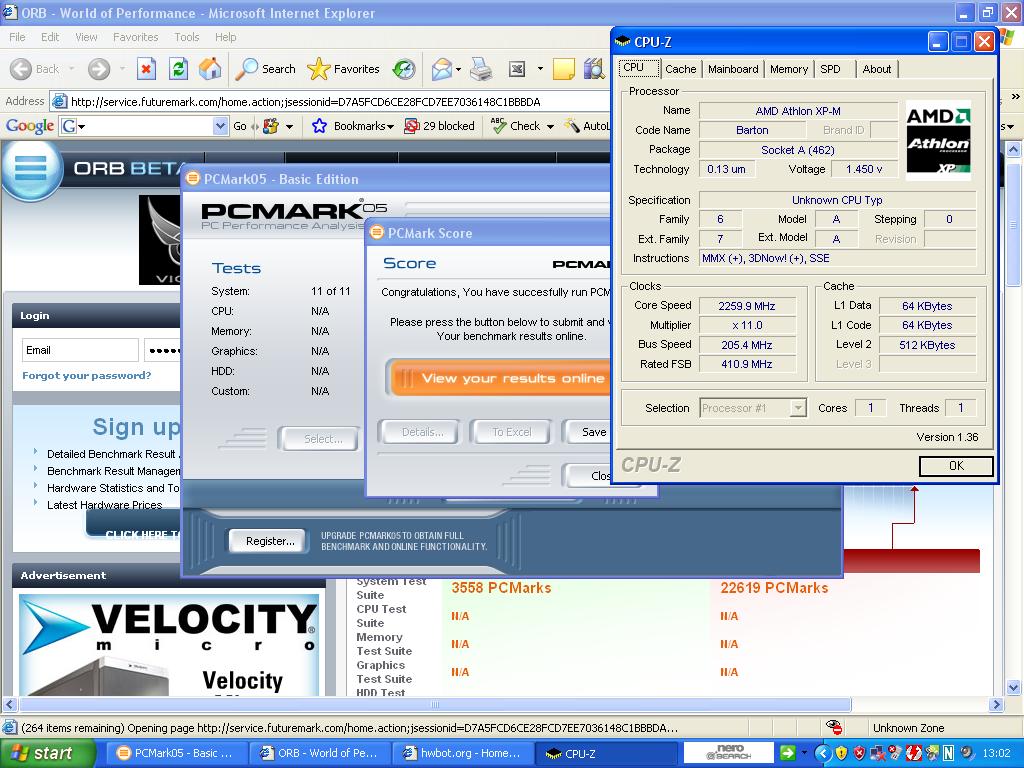Expand the Google search box dropdown

[x=220, y=126]
